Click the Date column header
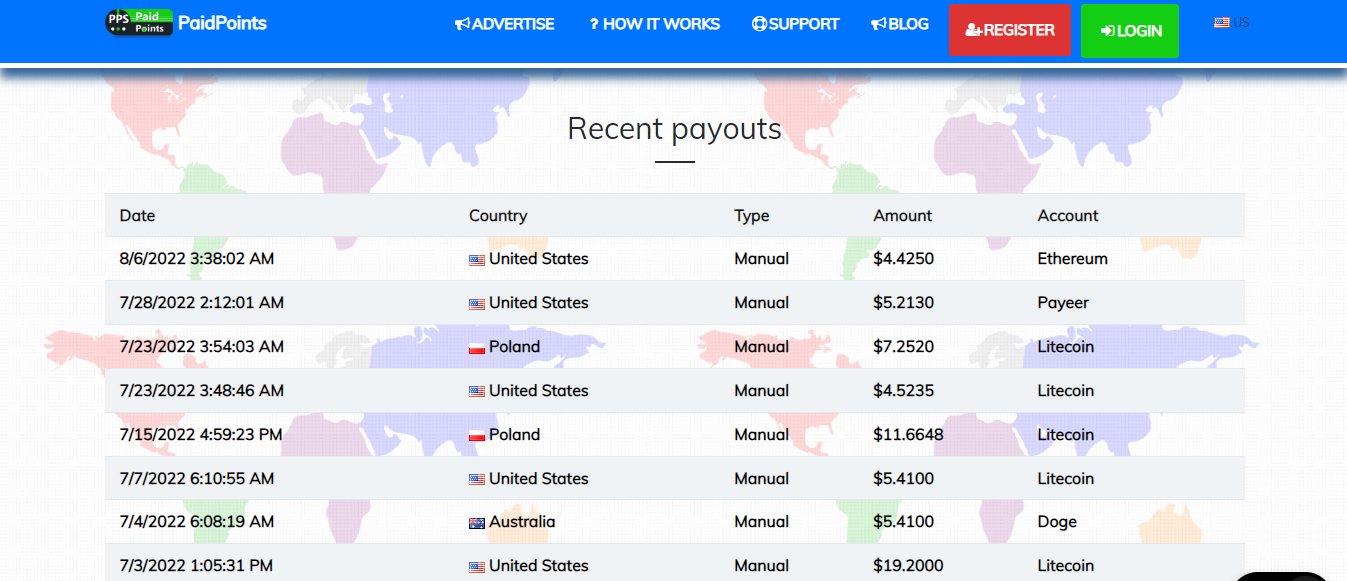This screenshot has width=1347, height=581. click(x=137, y=215)
